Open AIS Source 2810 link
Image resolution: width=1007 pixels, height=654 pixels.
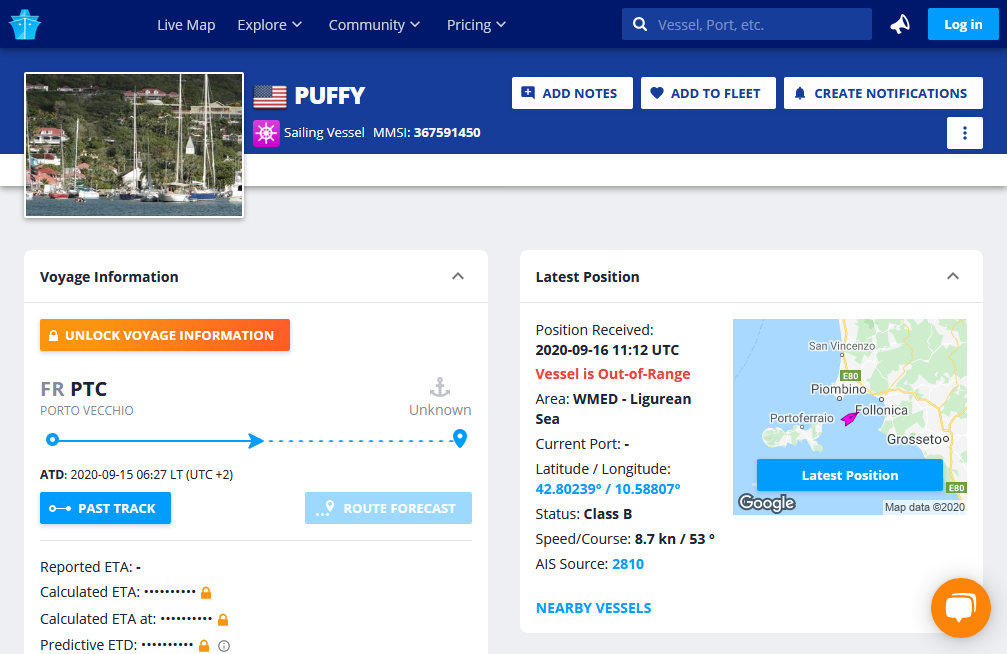[x=628, y=564]
